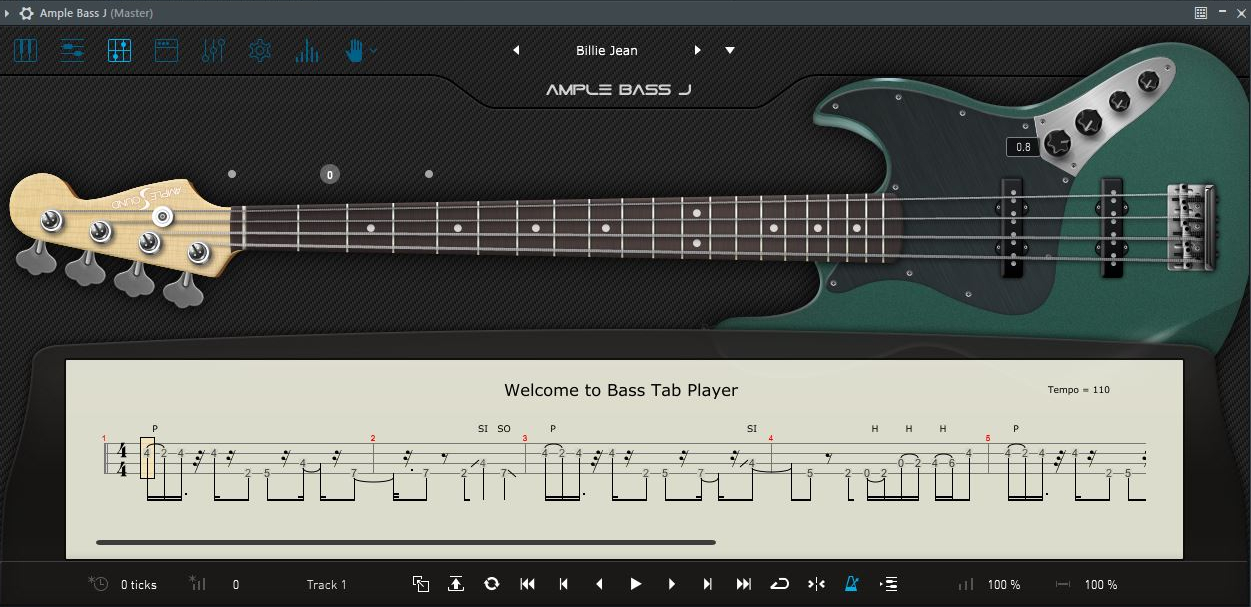Screen dimensions: 1251x607
Task: Collapse the Ample Bass J plugin header
Action: (x=8, y=13)
